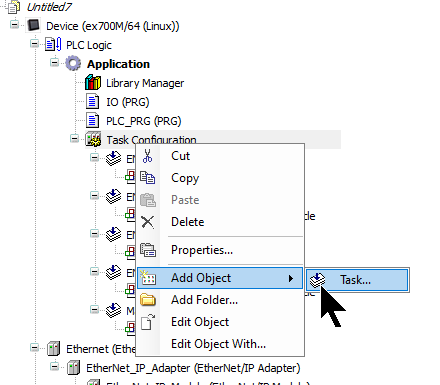Click the Task Configuration icon
The image size is (440, 385).
coord(93,139)
